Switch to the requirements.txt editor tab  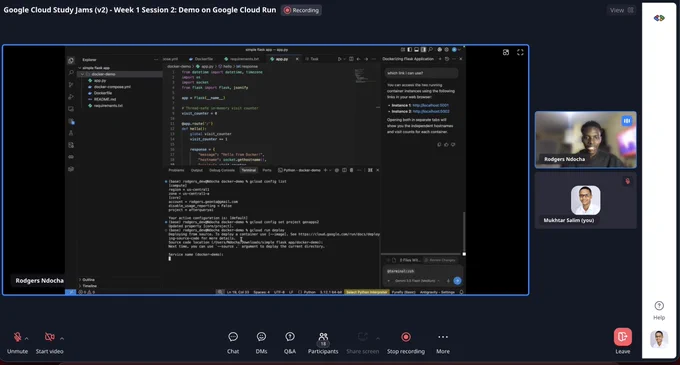242,59
